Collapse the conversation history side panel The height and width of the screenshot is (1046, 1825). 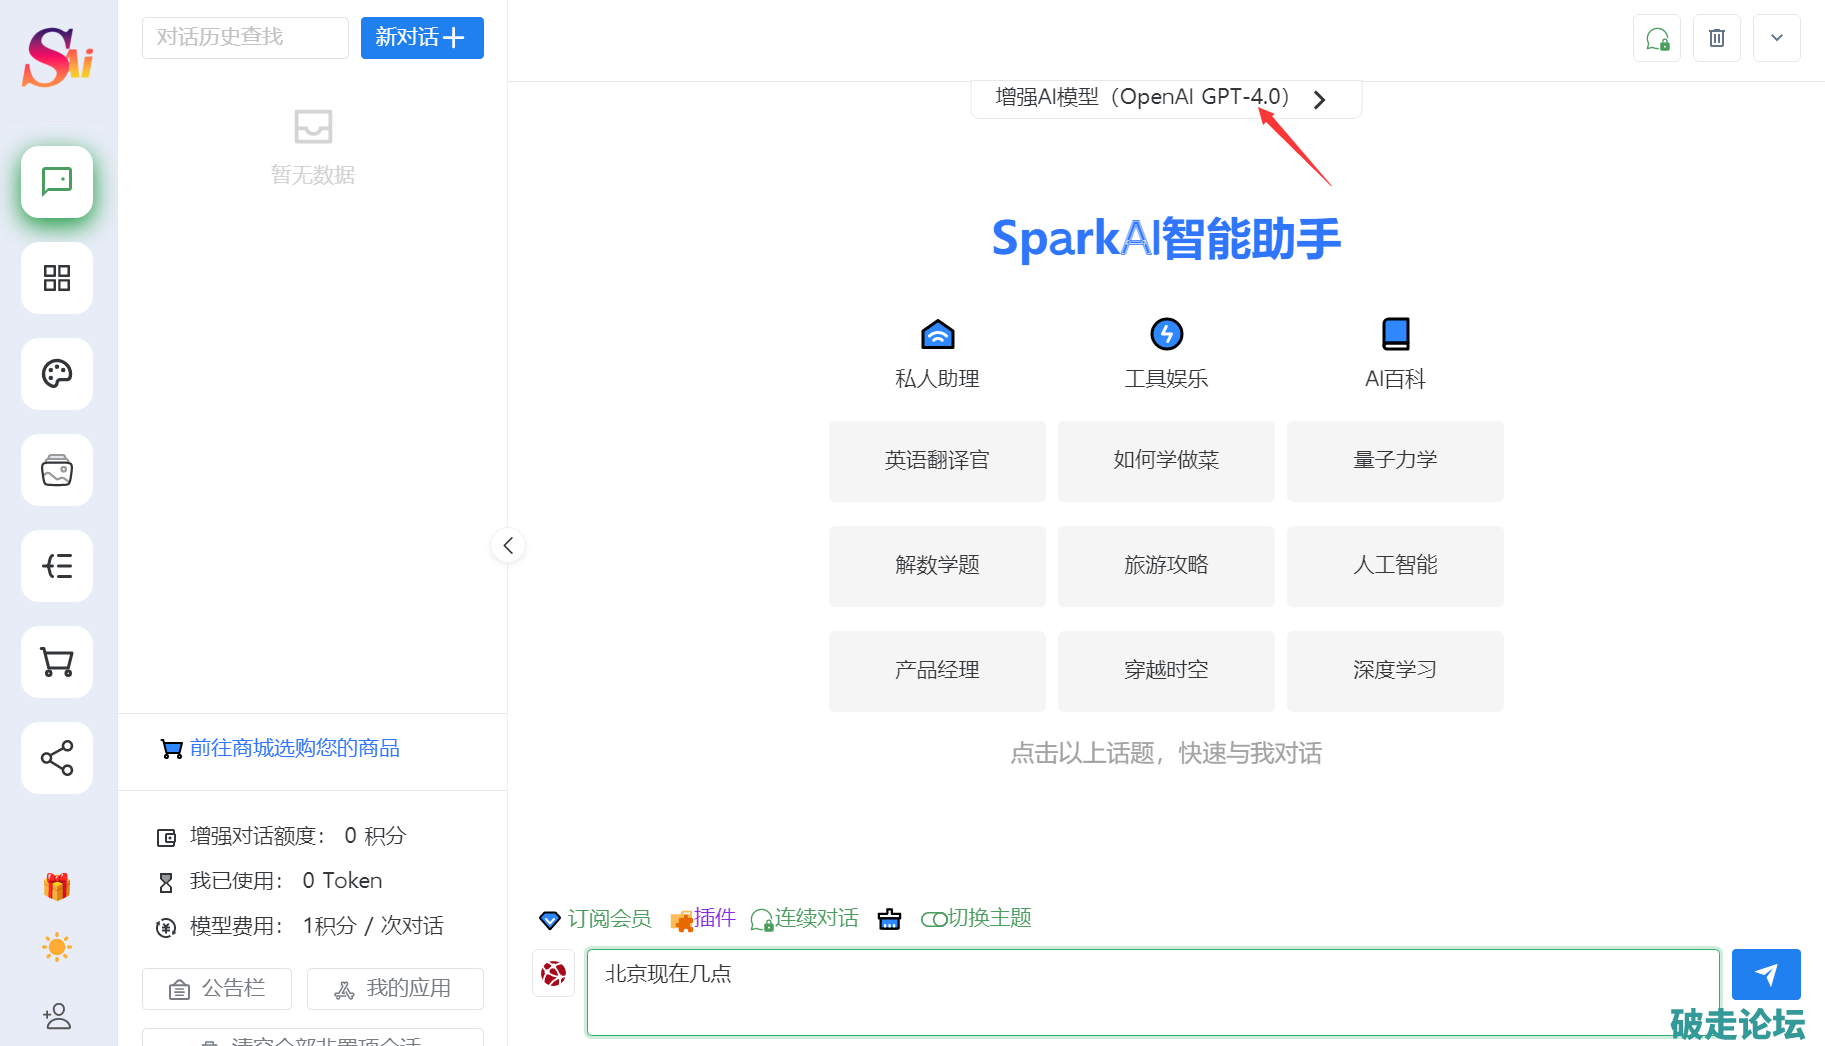508,545
